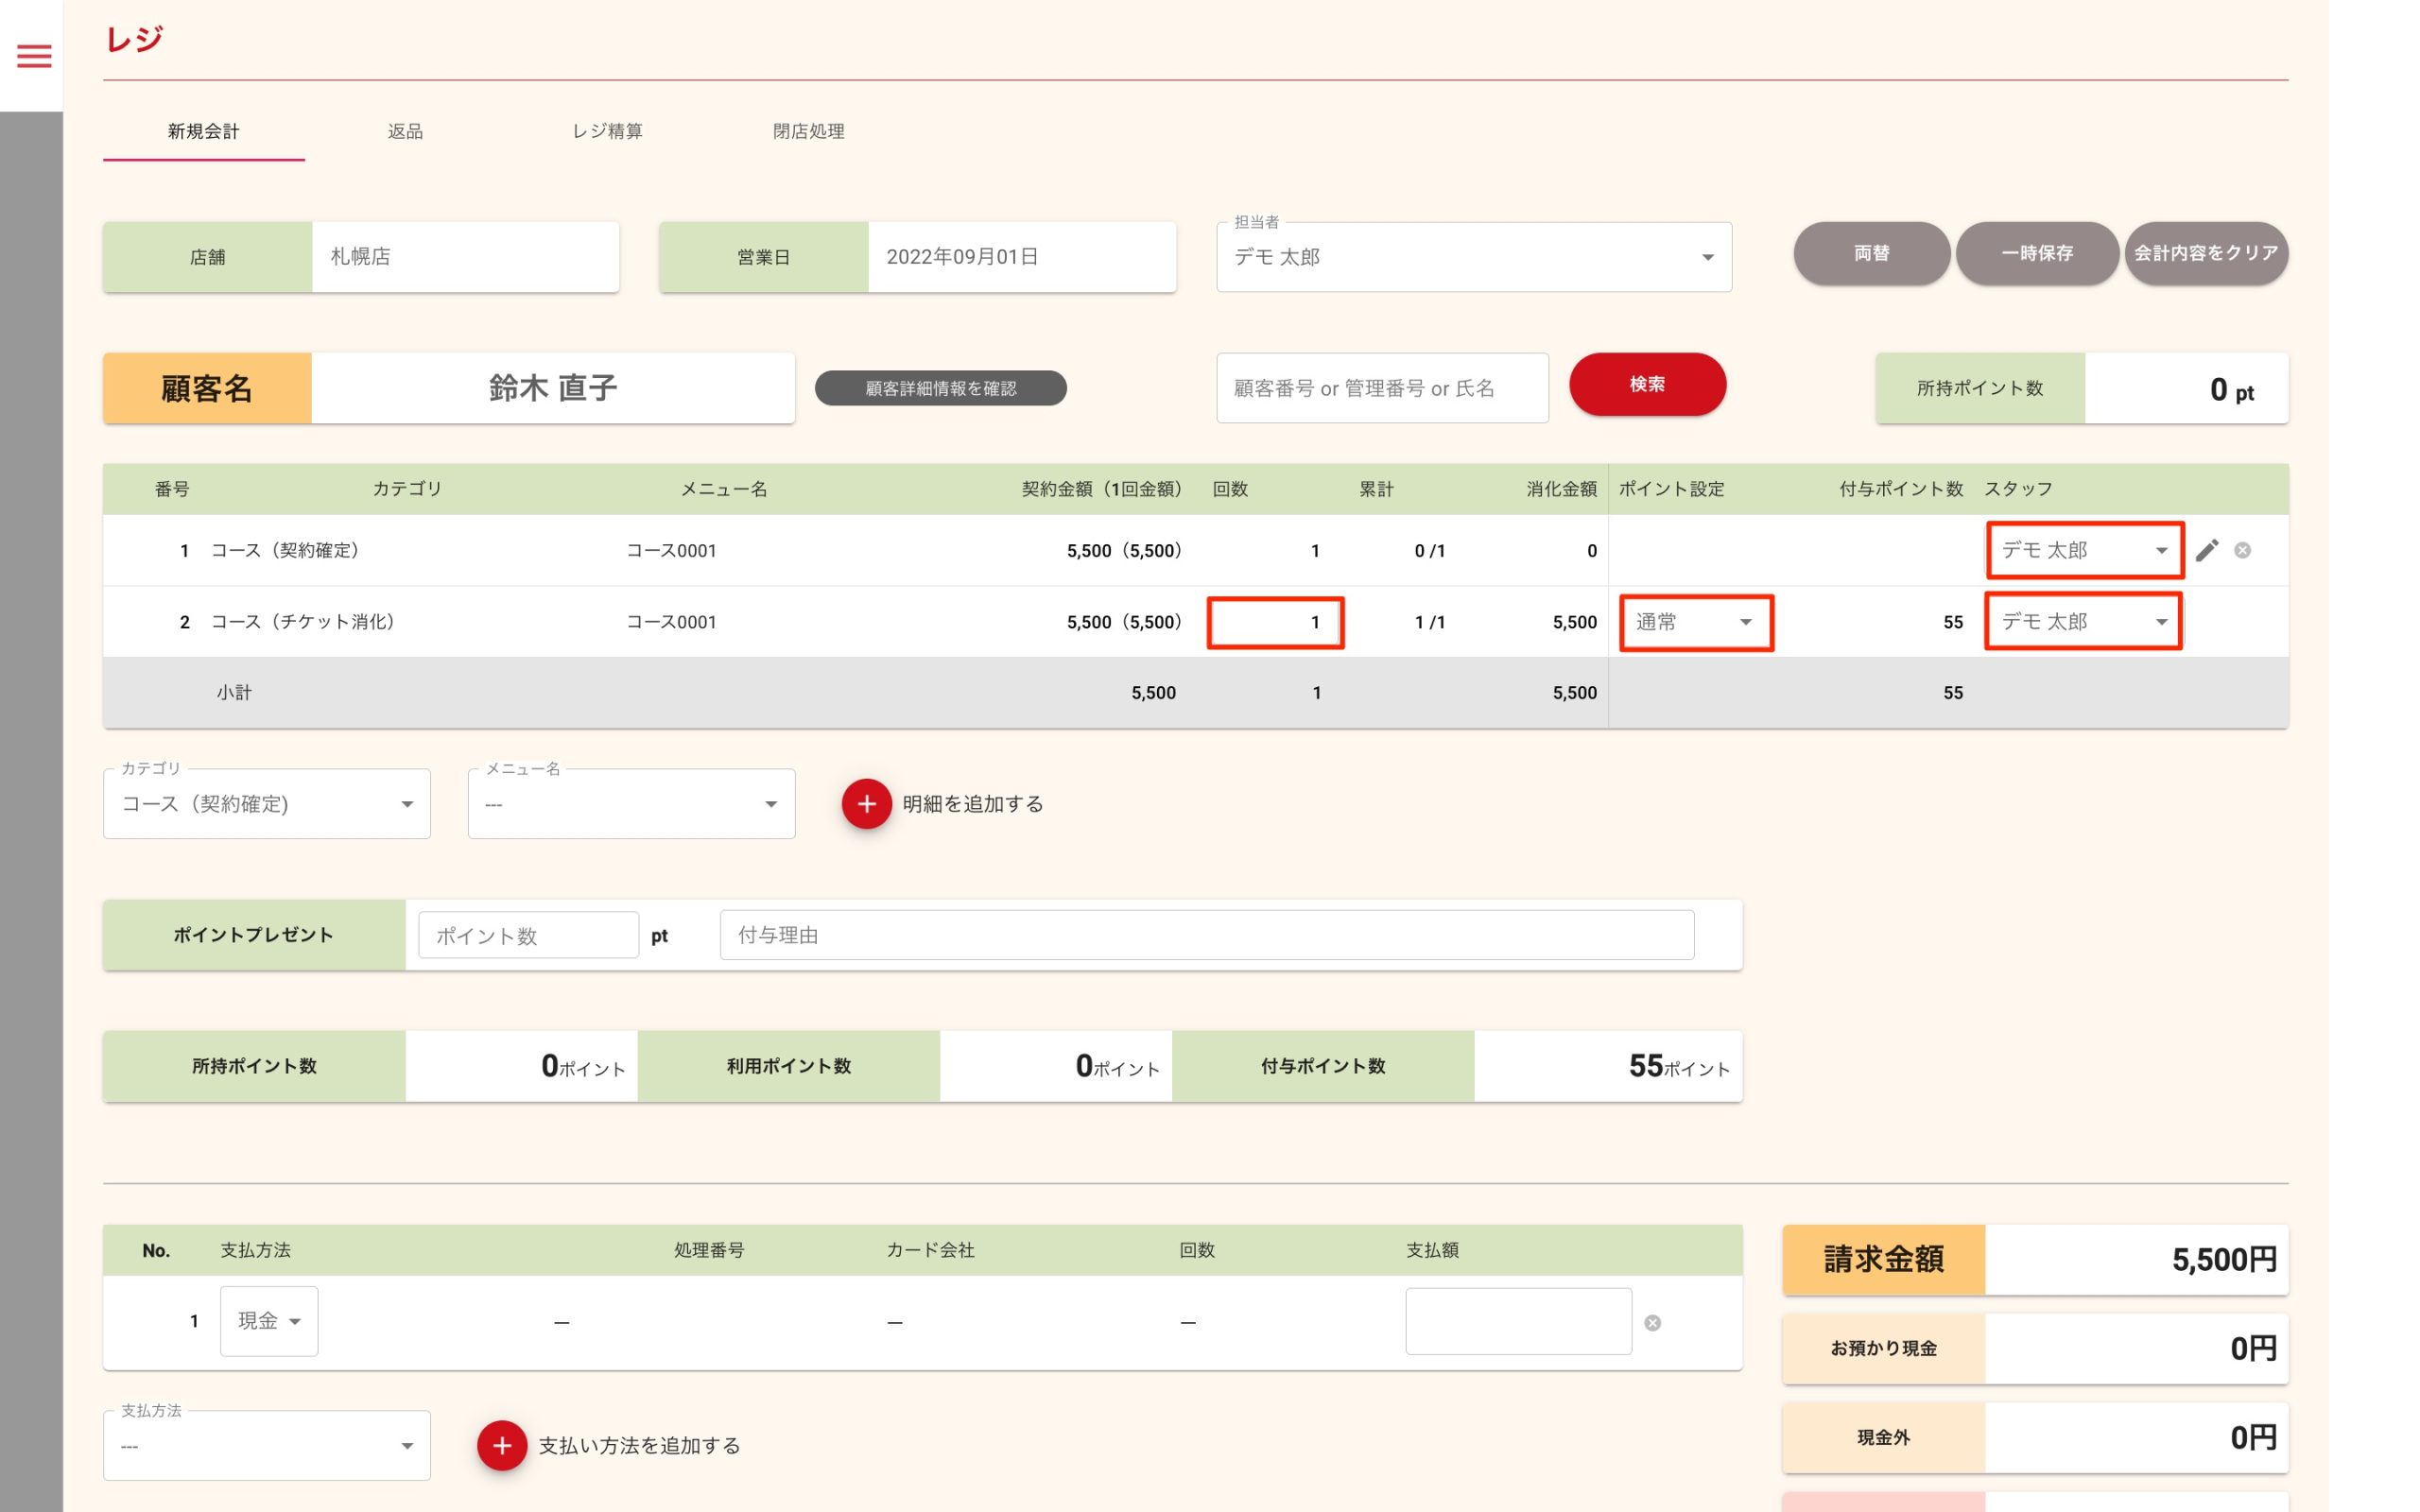
Task: Open the 現金 payment-method dropdown in payment row 1
Action: coord(269,1321)
